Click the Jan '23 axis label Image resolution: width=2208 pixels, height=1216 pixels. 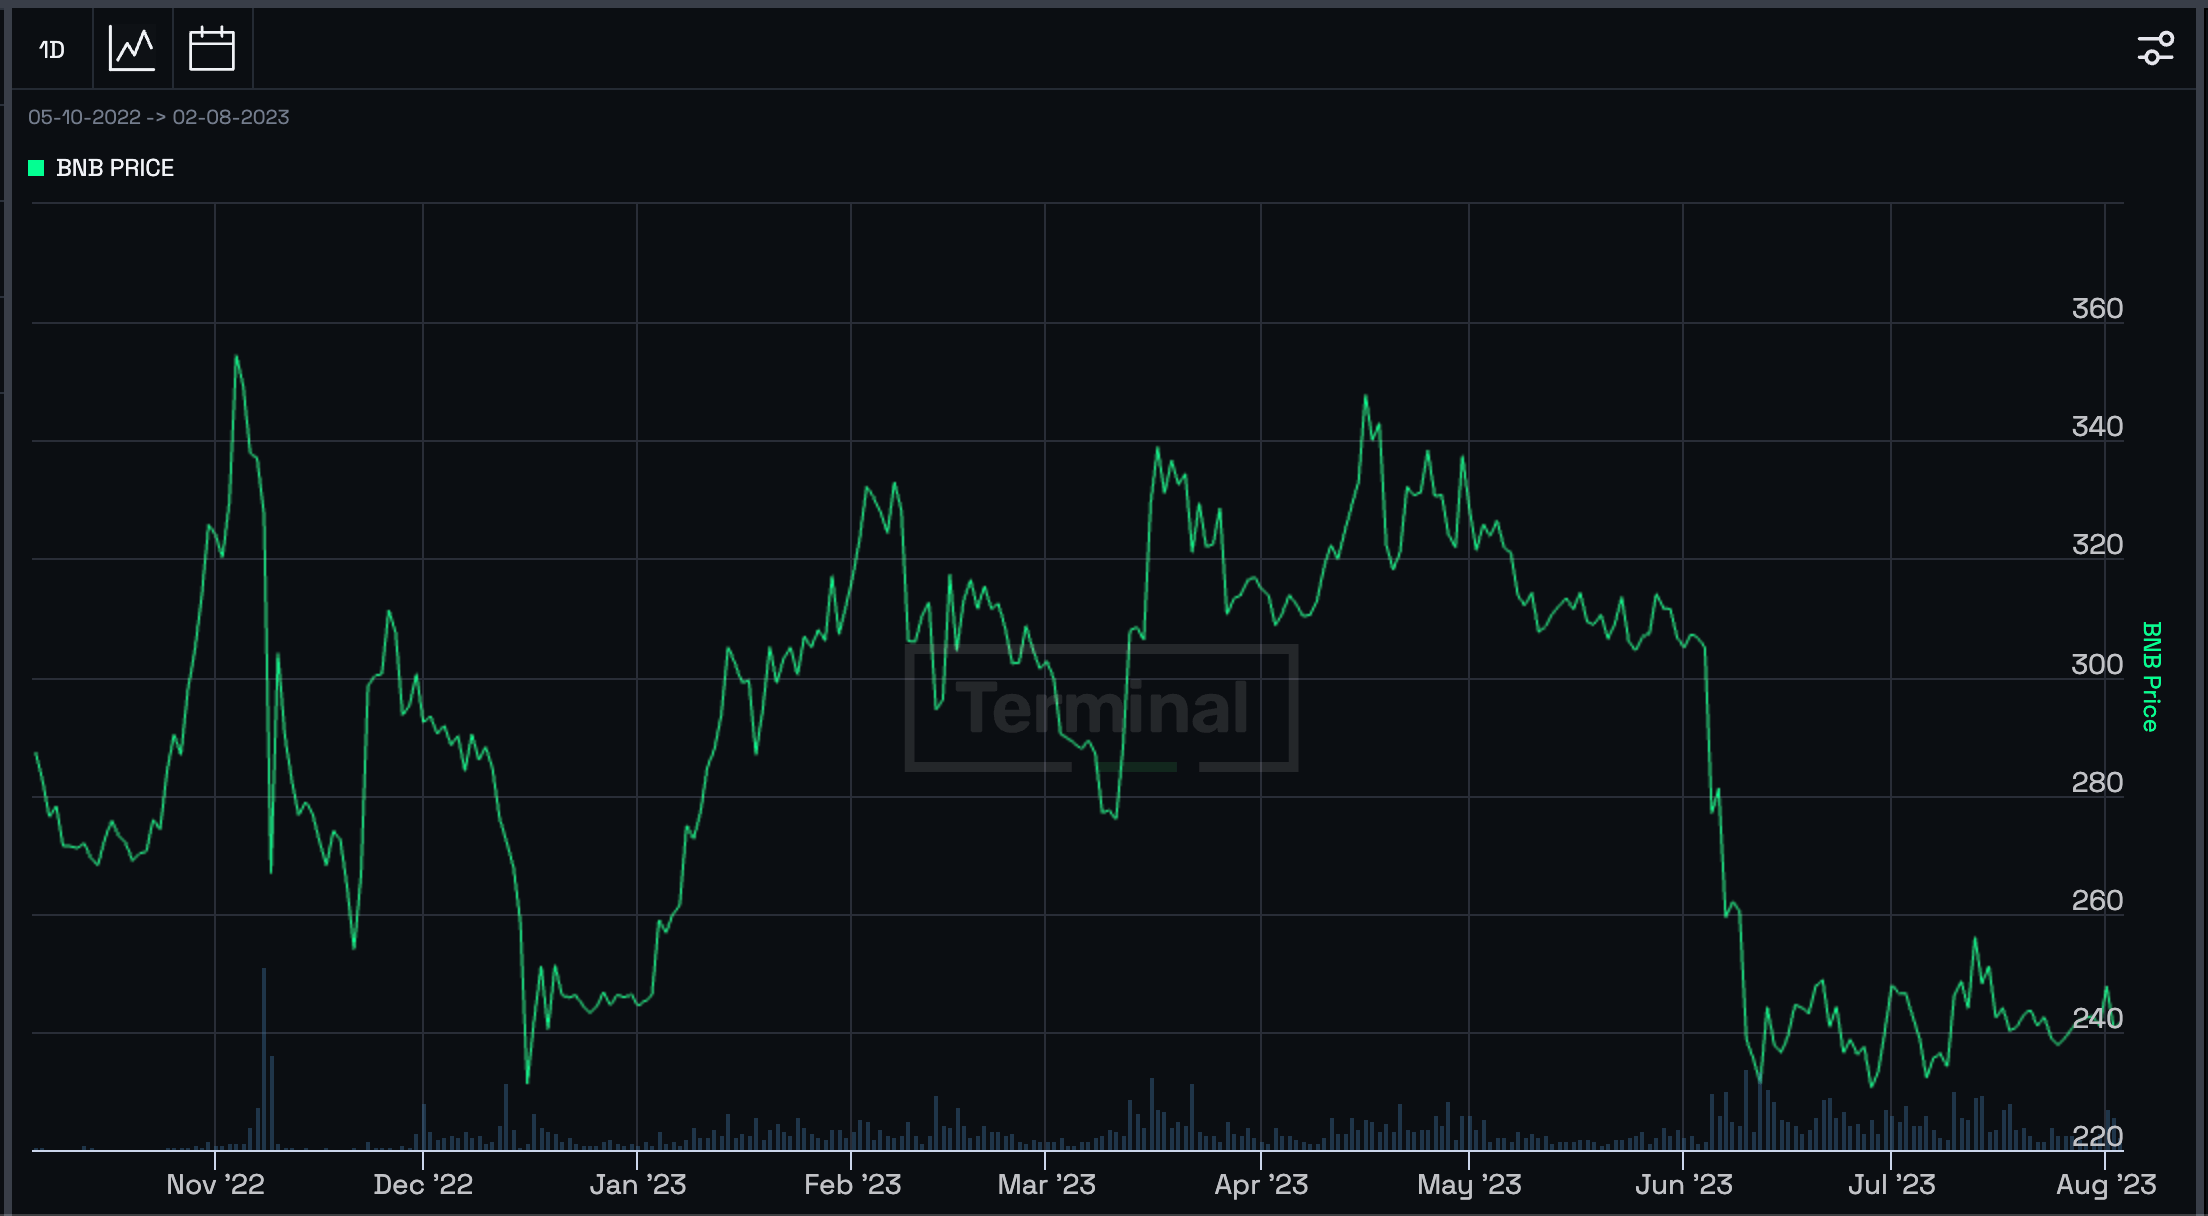click(x=638, y=1185)
